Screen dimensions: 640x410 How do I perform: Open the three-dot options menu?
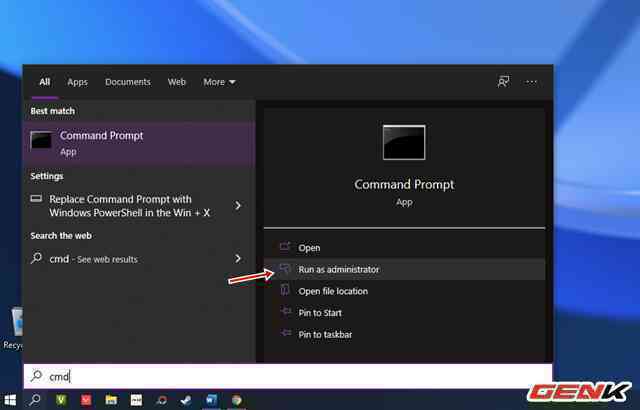[x=531, y=82]
